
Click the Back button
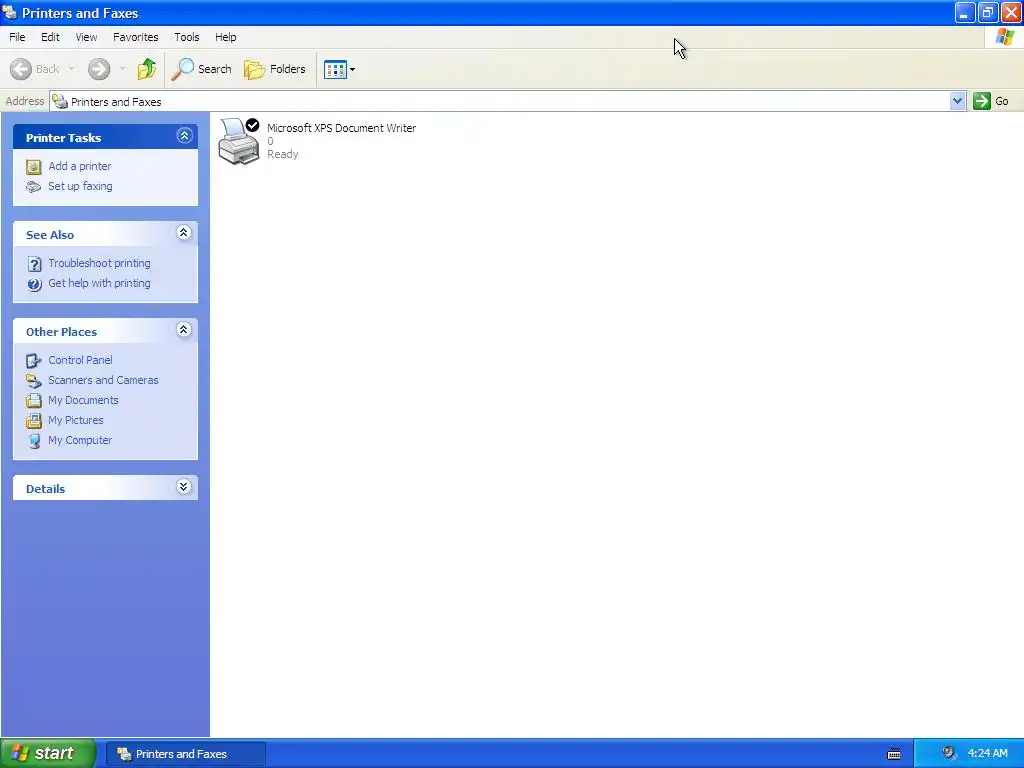[35, 69]
